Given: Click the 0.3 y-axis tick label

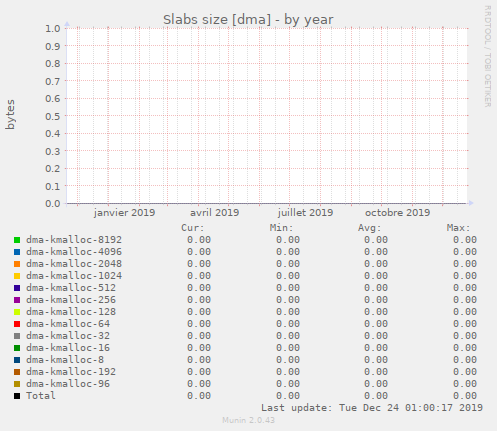Looking at the screenshot, I should (53, 151).
